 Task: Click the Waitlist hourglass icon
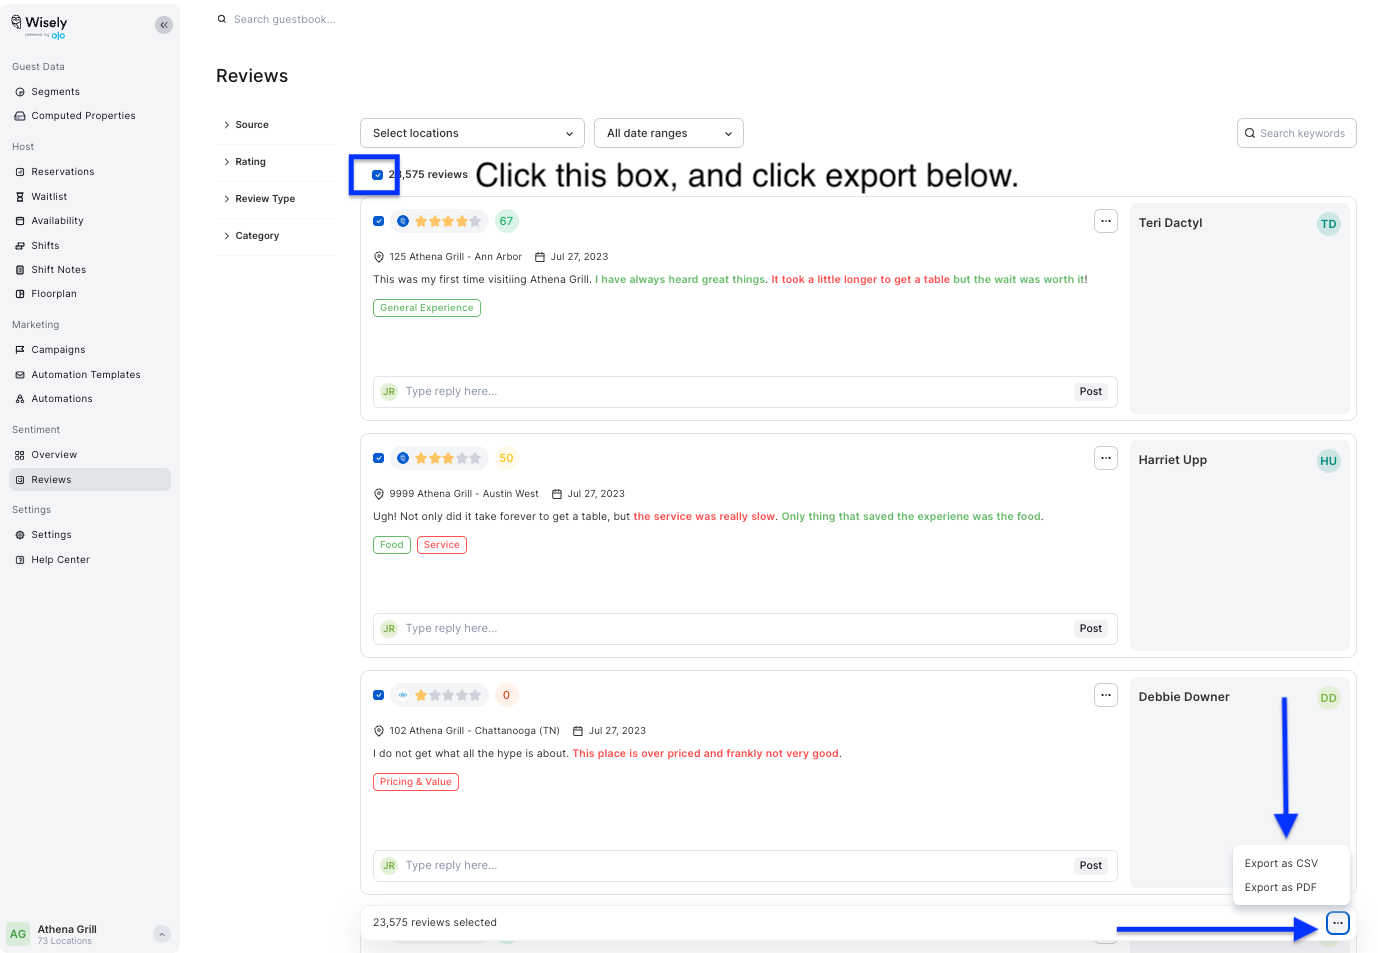click(20, 197)
